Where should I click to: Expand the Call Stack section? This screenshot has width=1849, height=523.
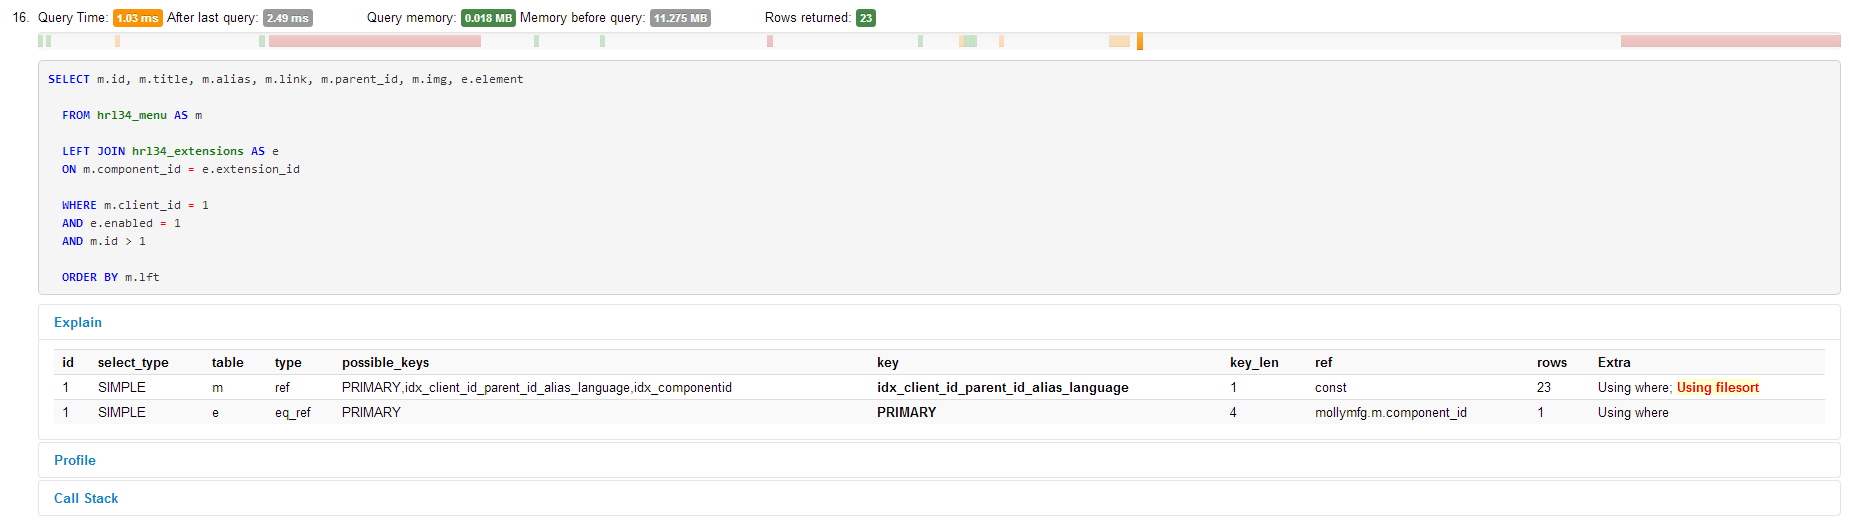pos(86,498)
